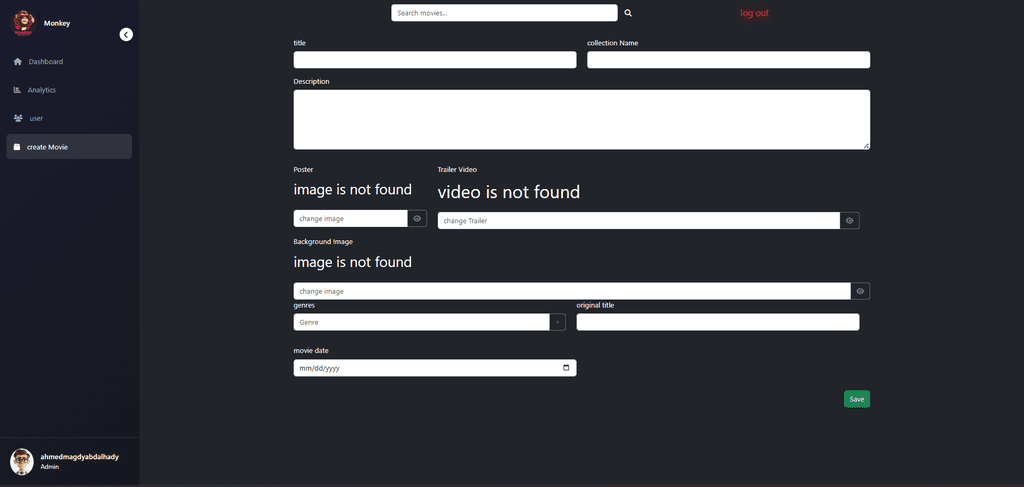Click the Monkey logo avatar
The width and height of the screenshot is (1024, 487).
click(24, 23)
